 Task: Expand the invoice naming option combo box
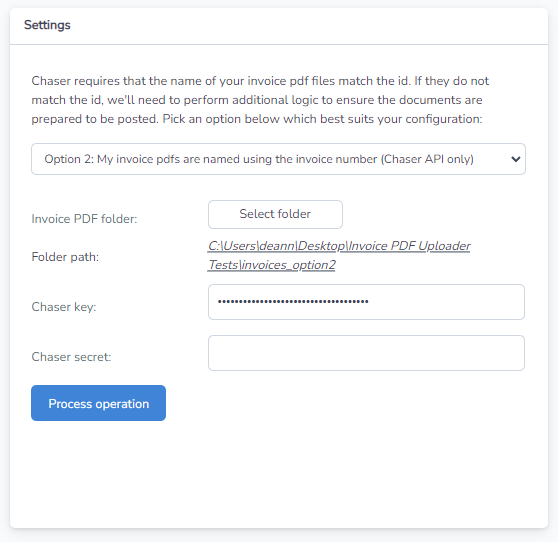(278, 159)
